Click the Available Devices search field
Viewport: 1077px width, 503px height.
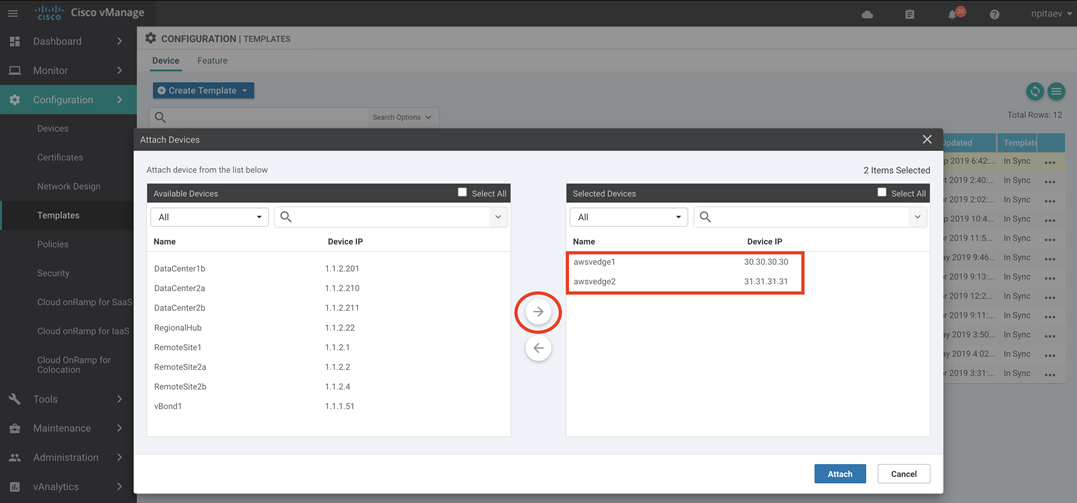392,217
